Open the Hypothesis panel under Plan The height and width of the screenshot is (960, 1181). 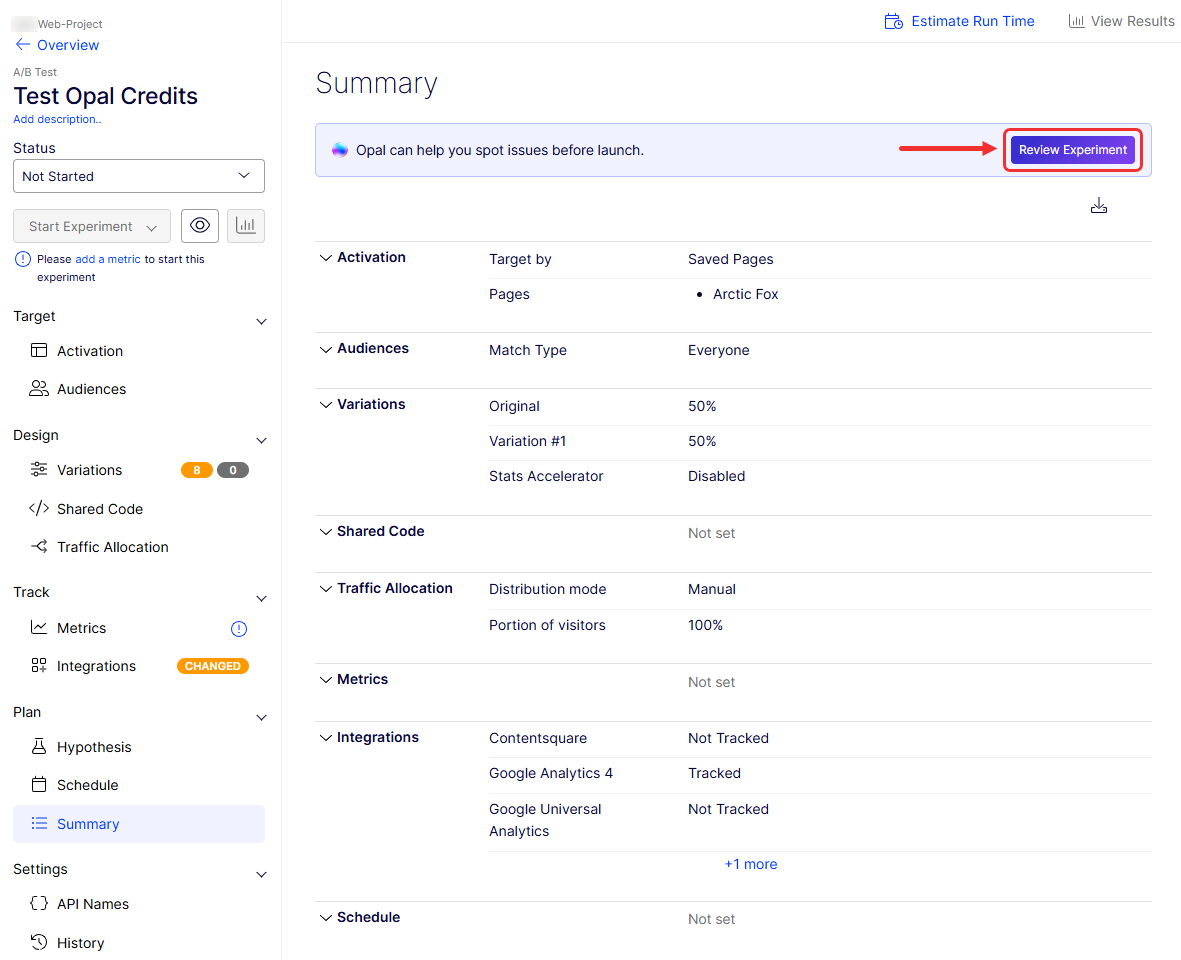pos(95,746)
